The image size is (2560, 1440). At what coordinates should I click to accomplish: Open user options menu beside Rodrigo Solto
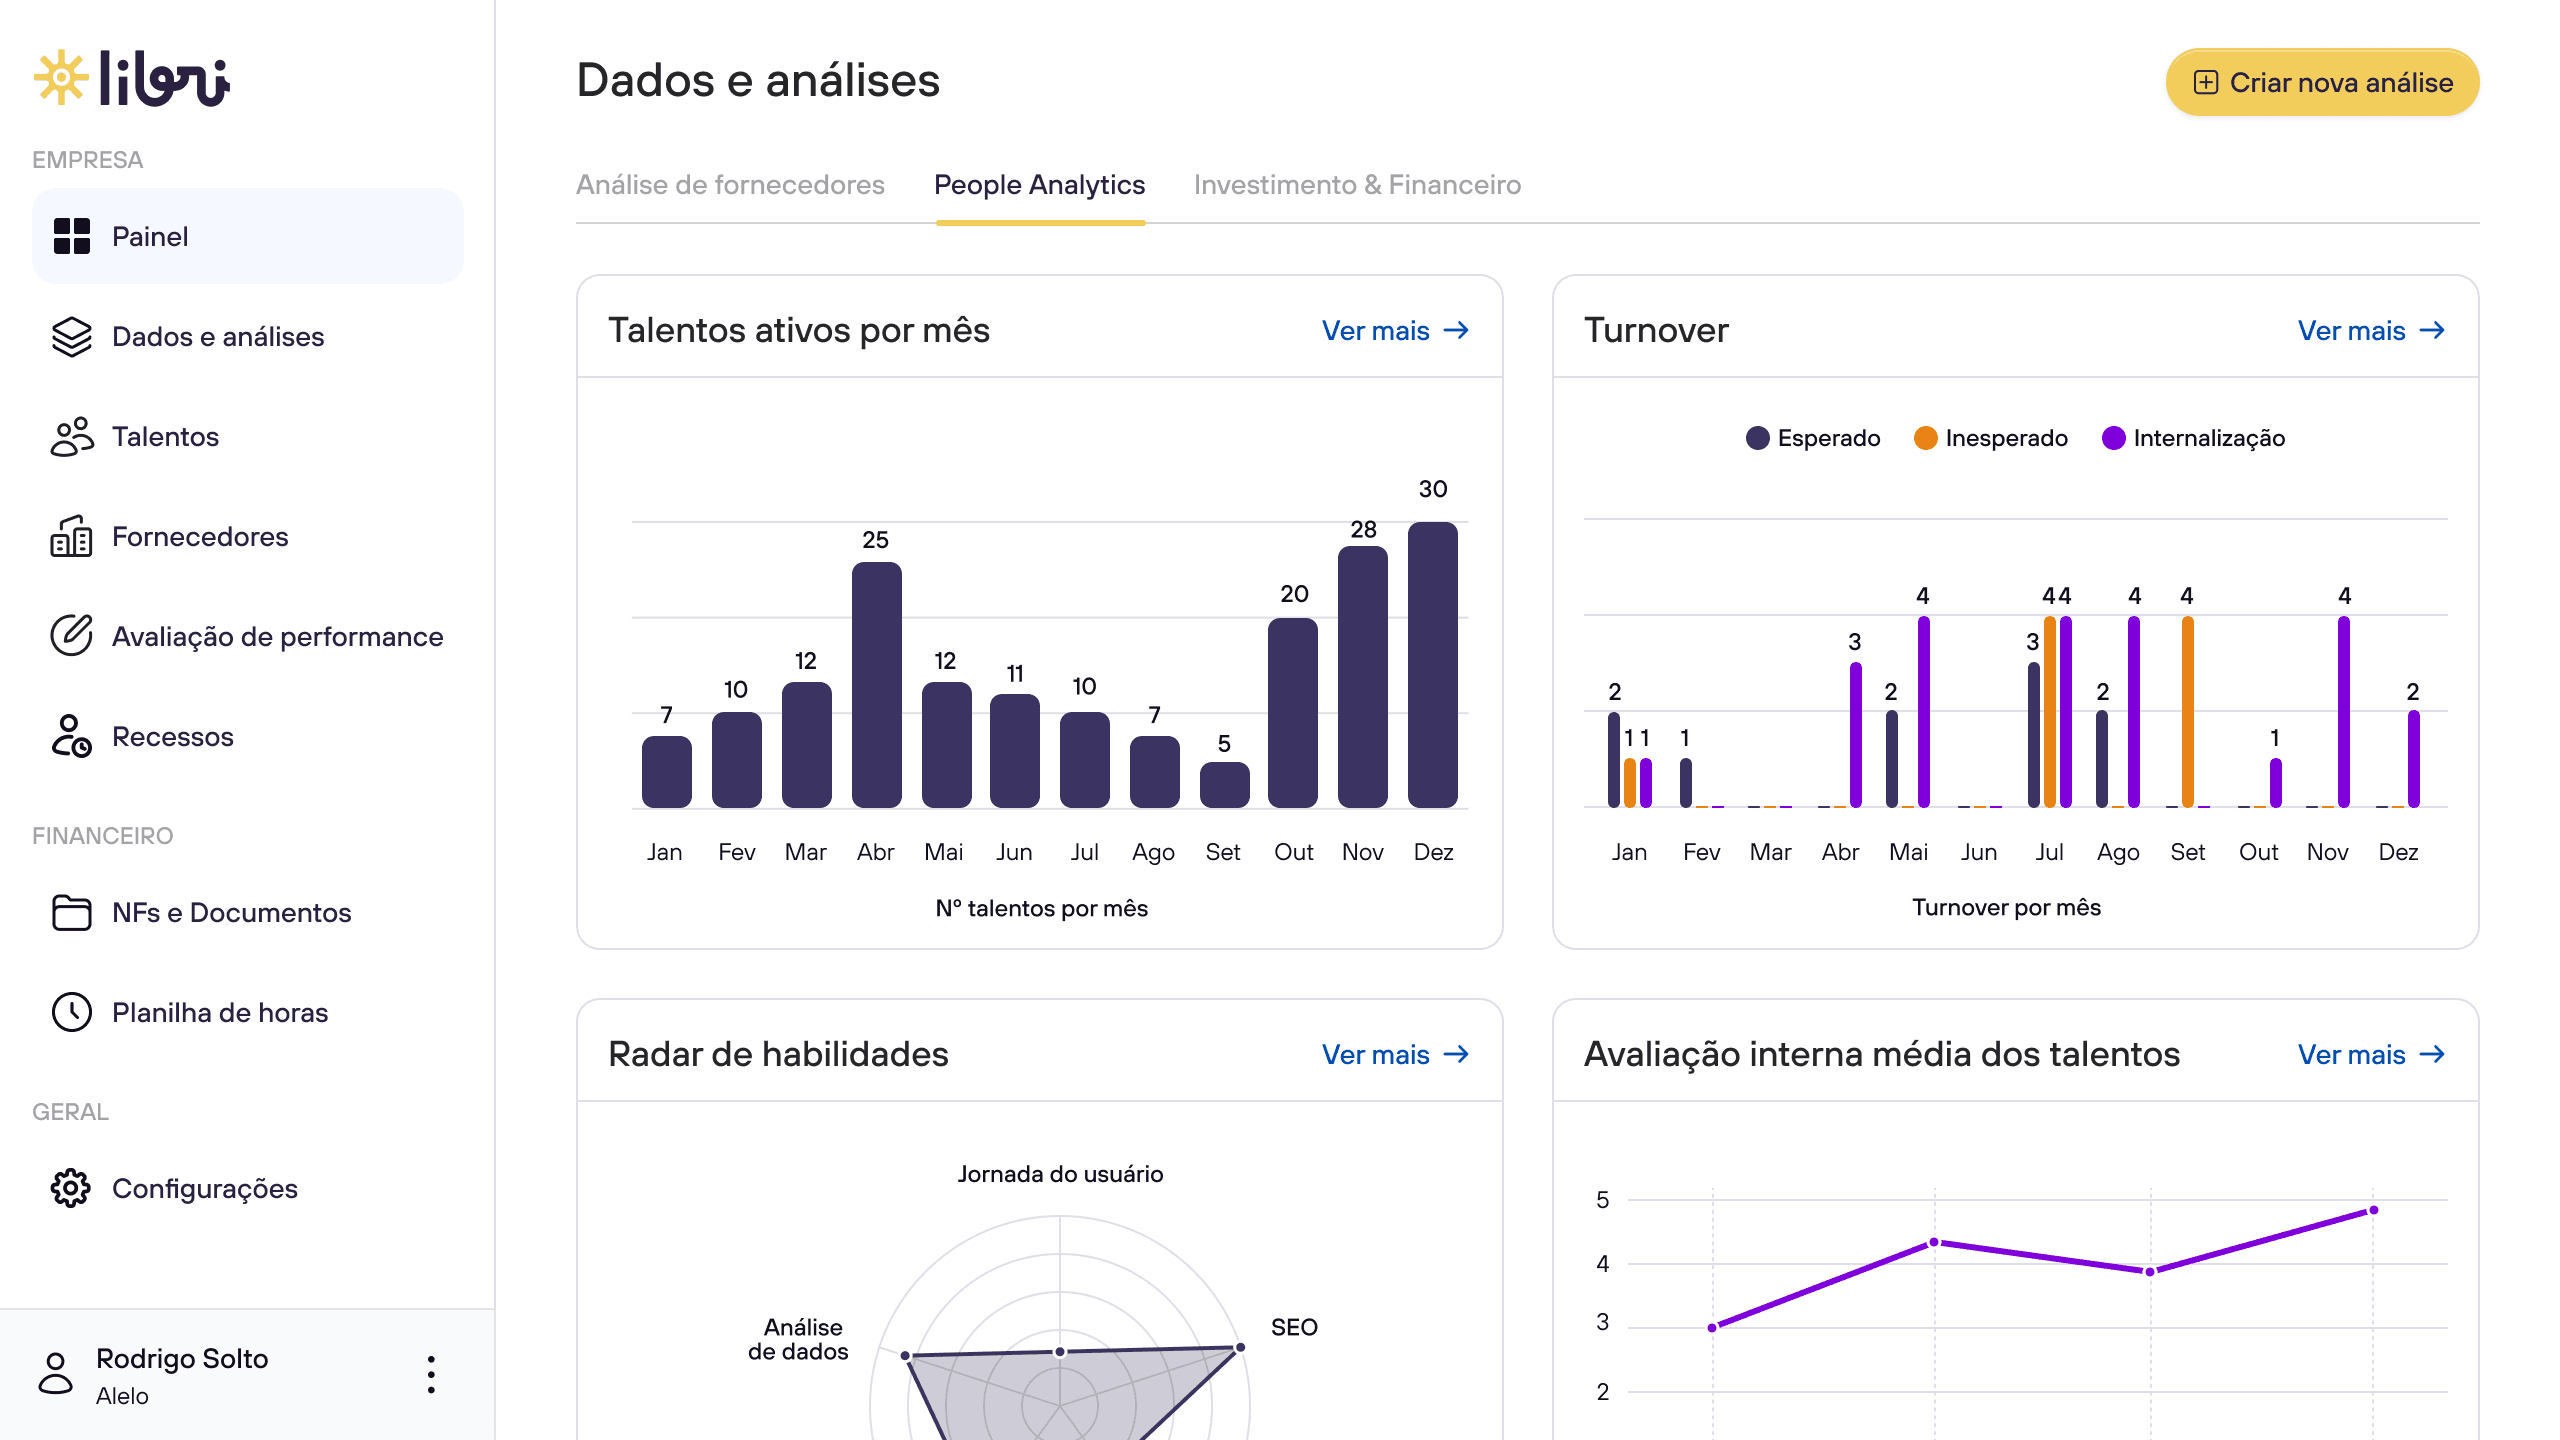(431, 1375)
